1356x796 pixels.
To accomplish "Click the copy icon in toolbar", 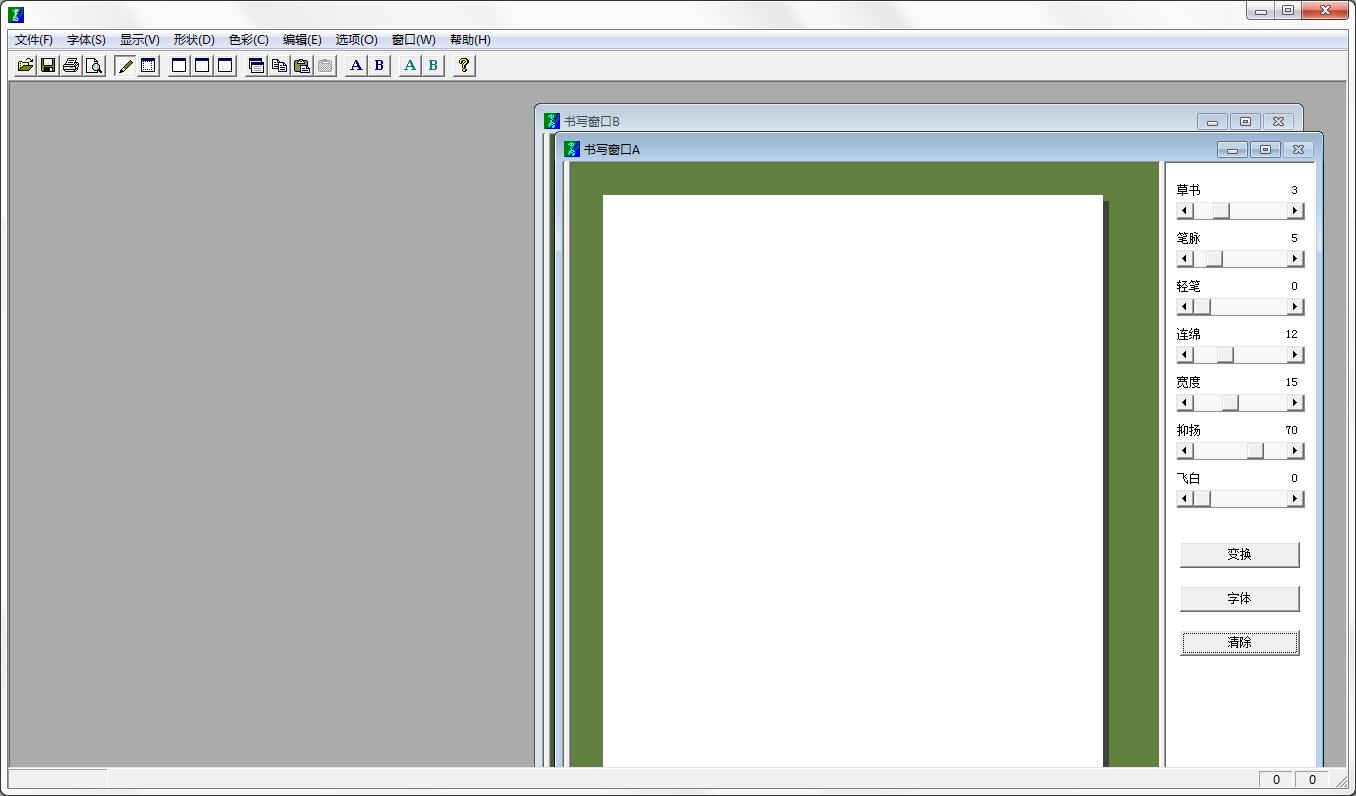I will 279,66.
